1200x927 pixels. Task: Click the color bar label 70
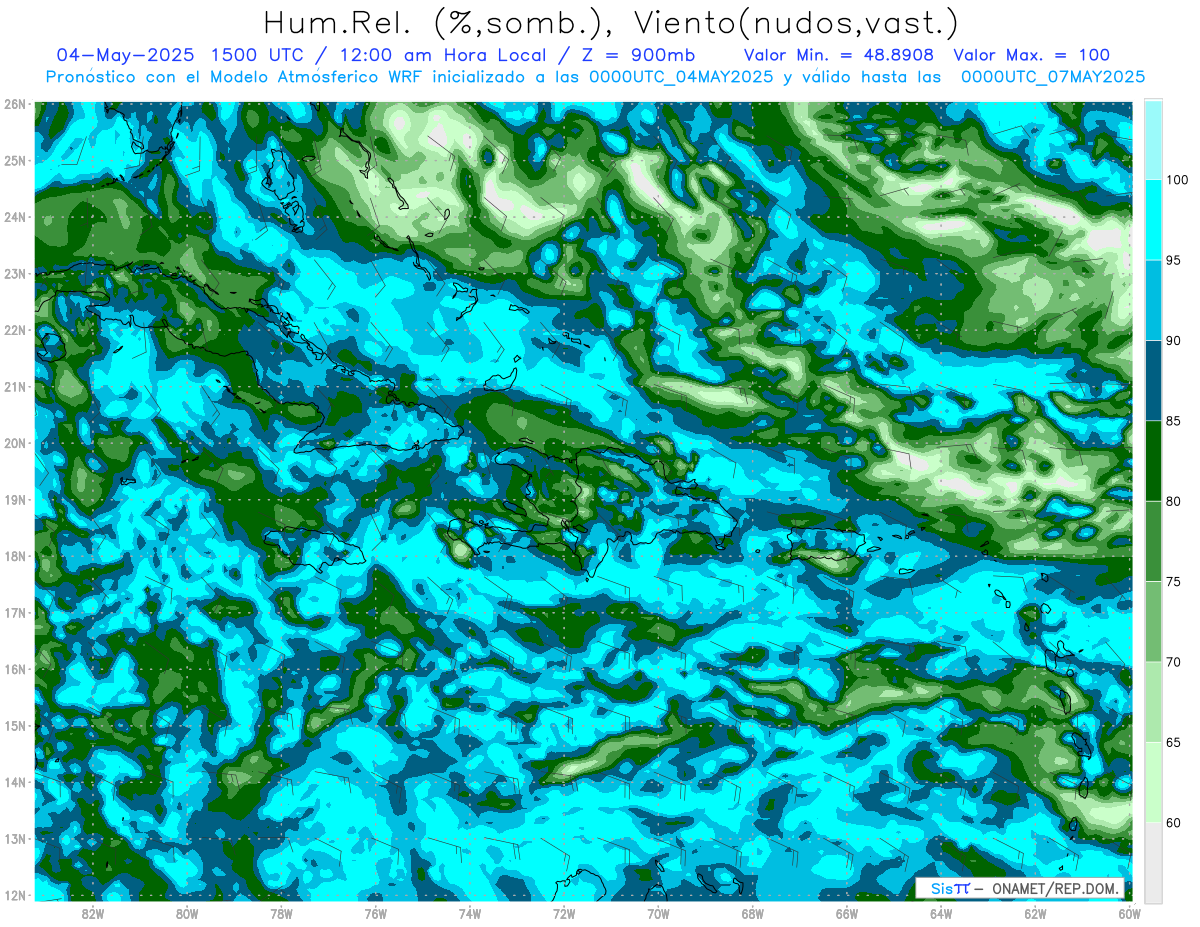[x=1174, y=662]
